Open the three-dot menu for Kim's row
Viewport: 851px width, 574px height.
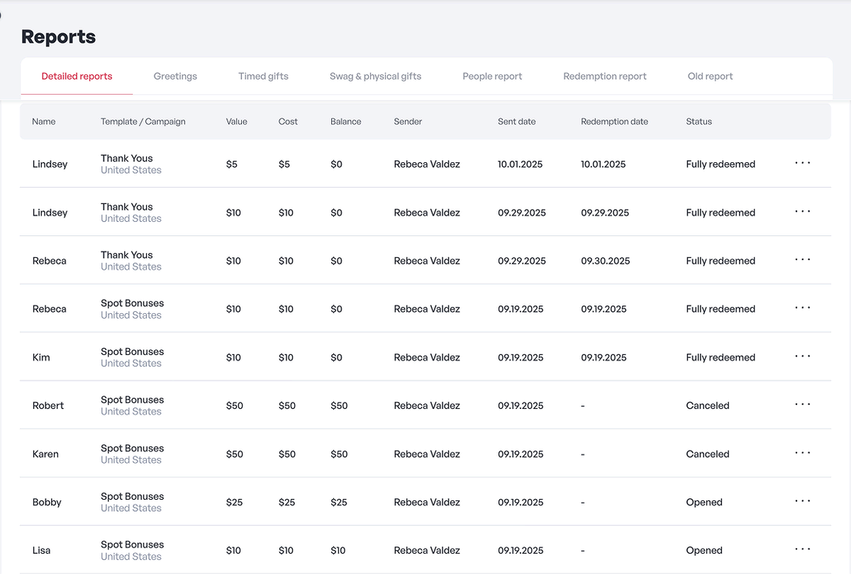pyautogui.click(x=802, y=356)
